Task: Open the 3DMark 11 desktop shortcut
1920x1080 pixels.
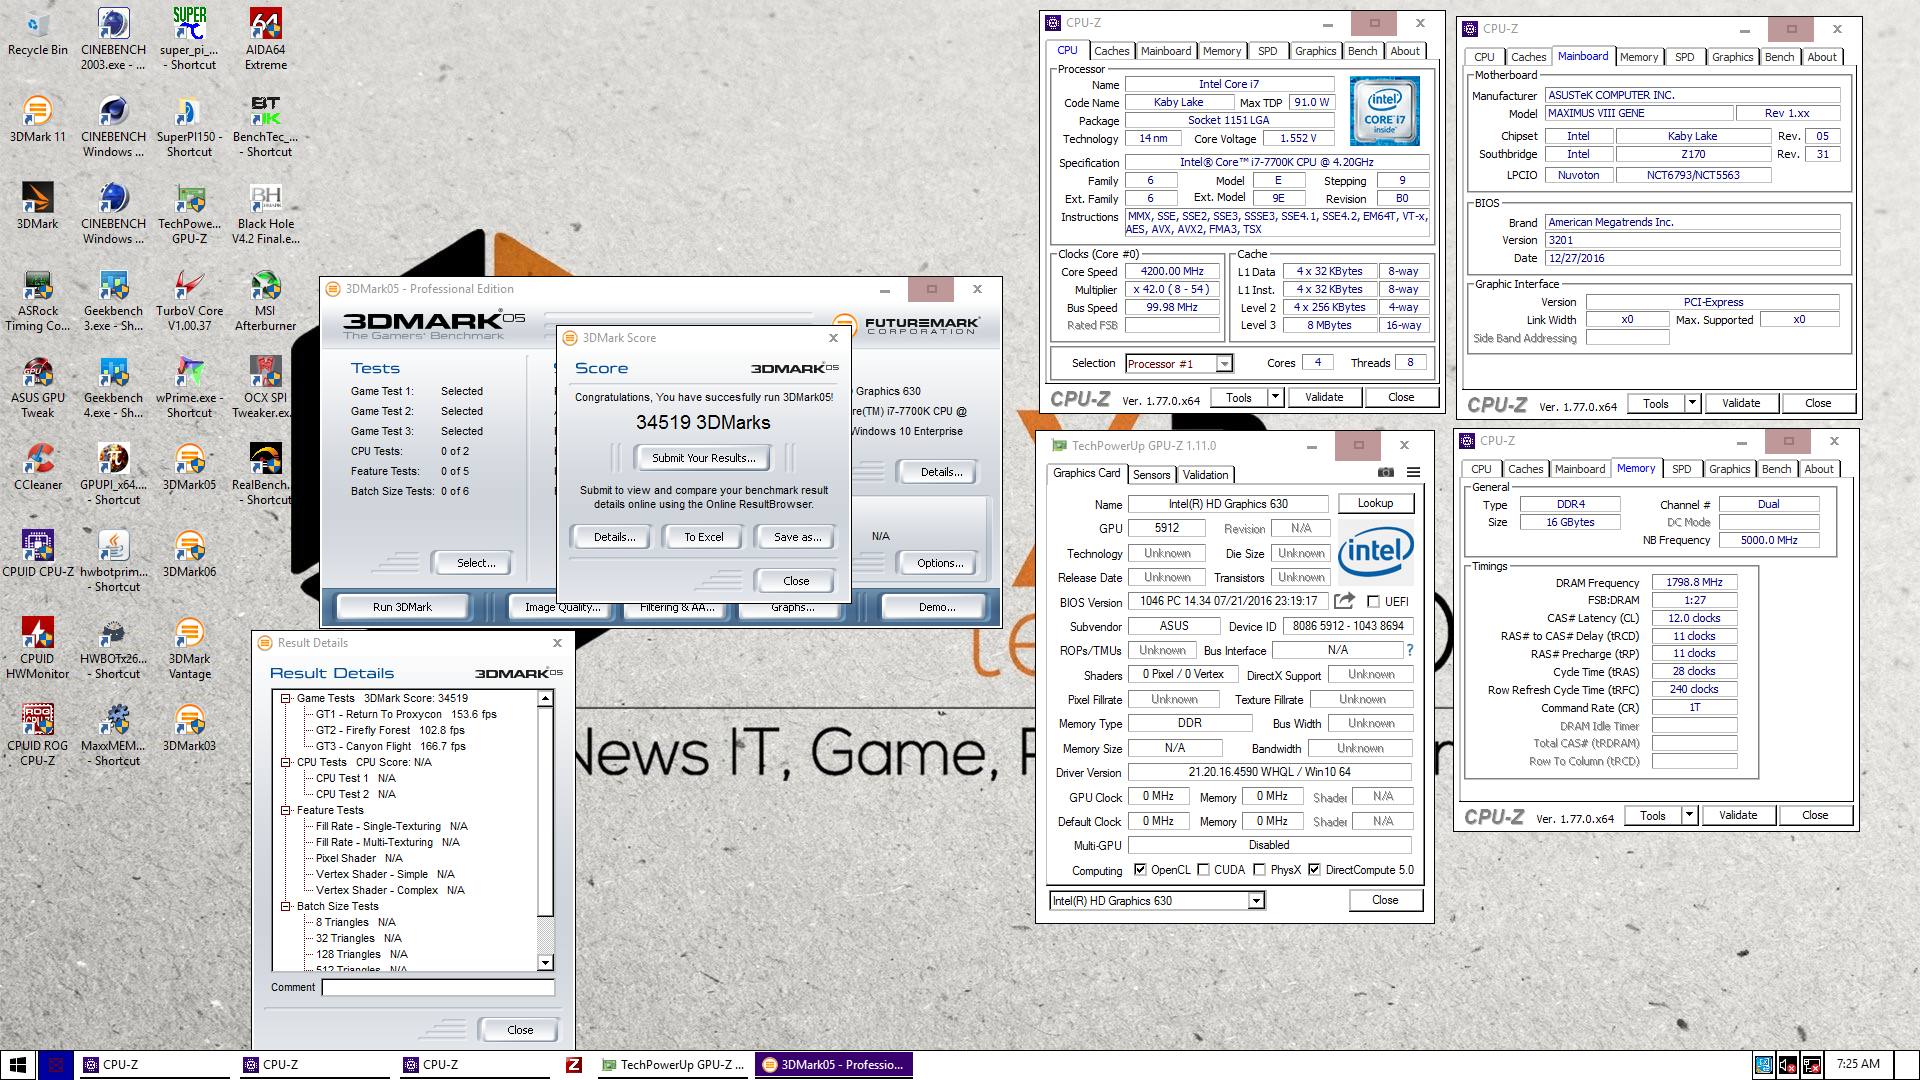Action: (x=38, y=118)
